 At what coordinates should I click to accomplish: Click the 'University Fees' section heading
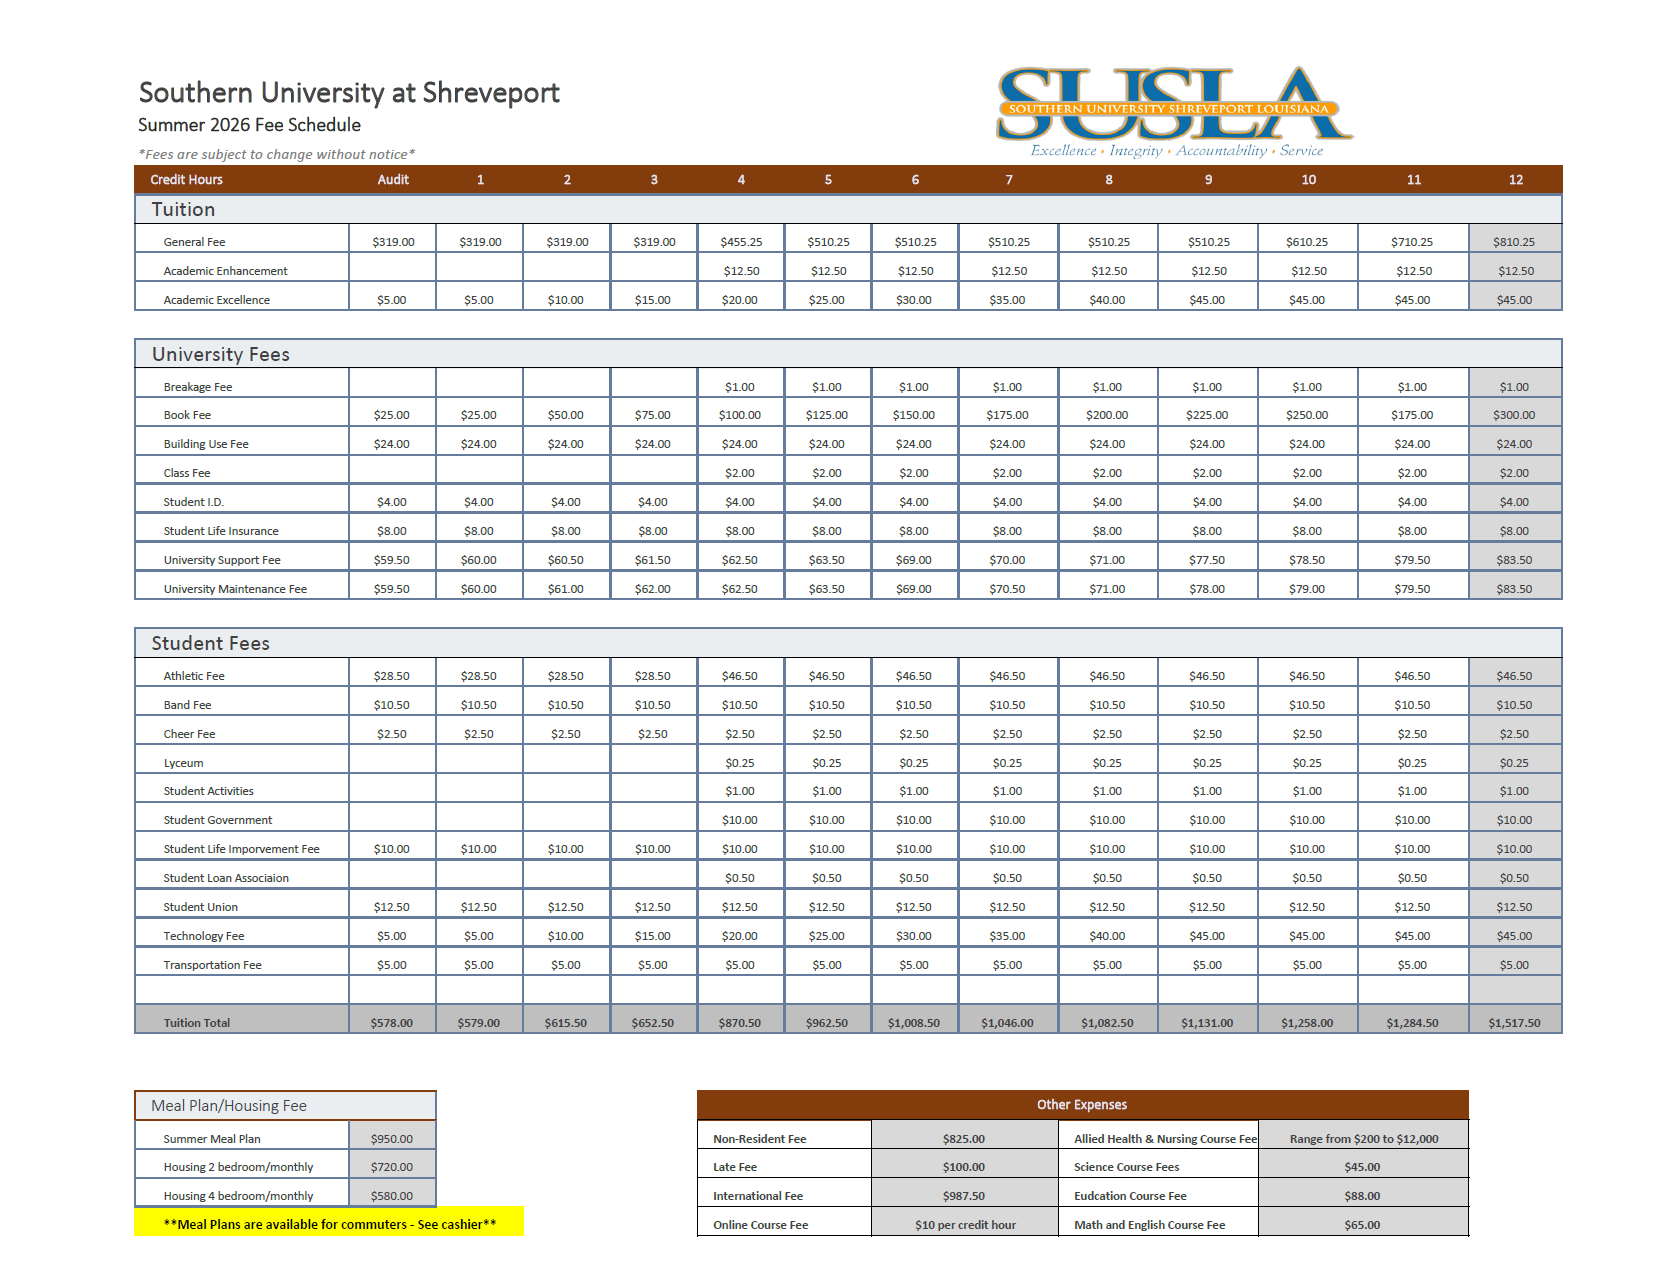(x=221, y=354)
